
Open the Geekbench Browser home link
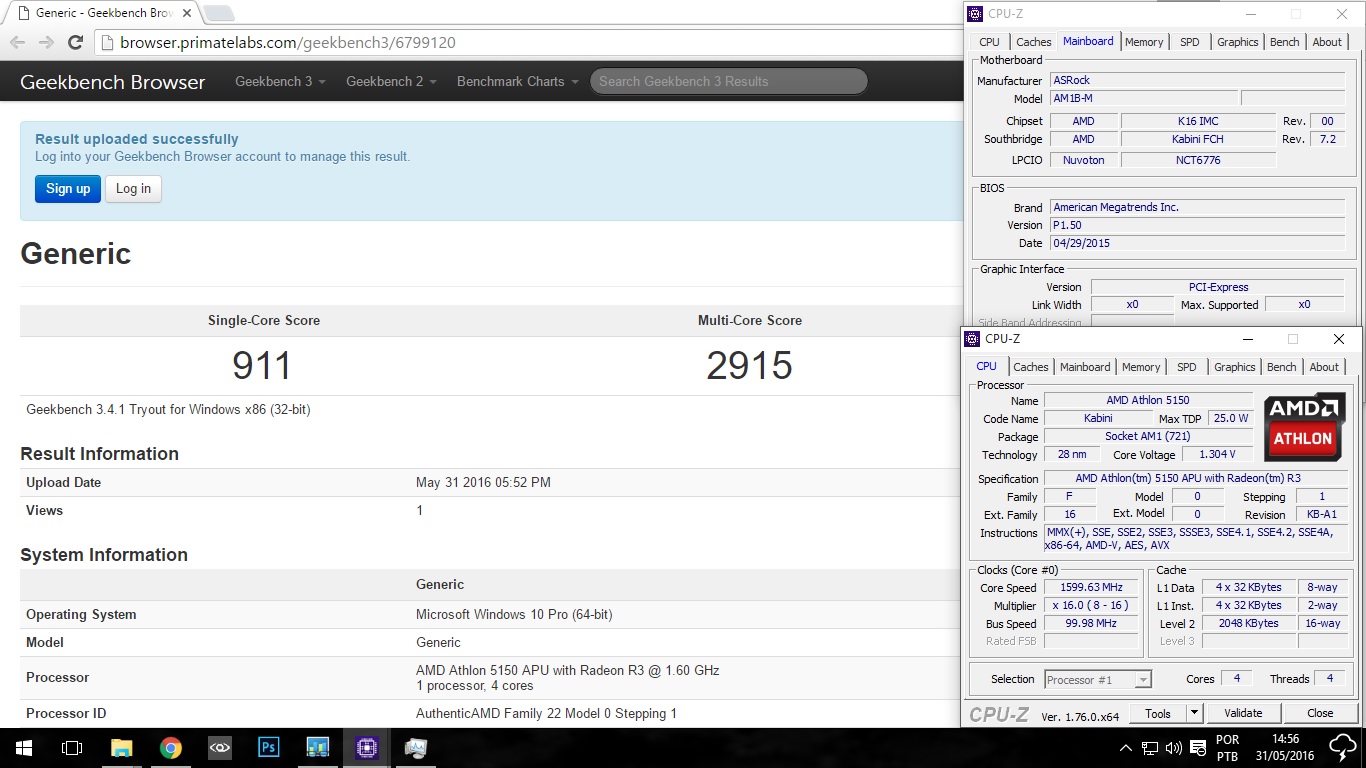point(113,82)
